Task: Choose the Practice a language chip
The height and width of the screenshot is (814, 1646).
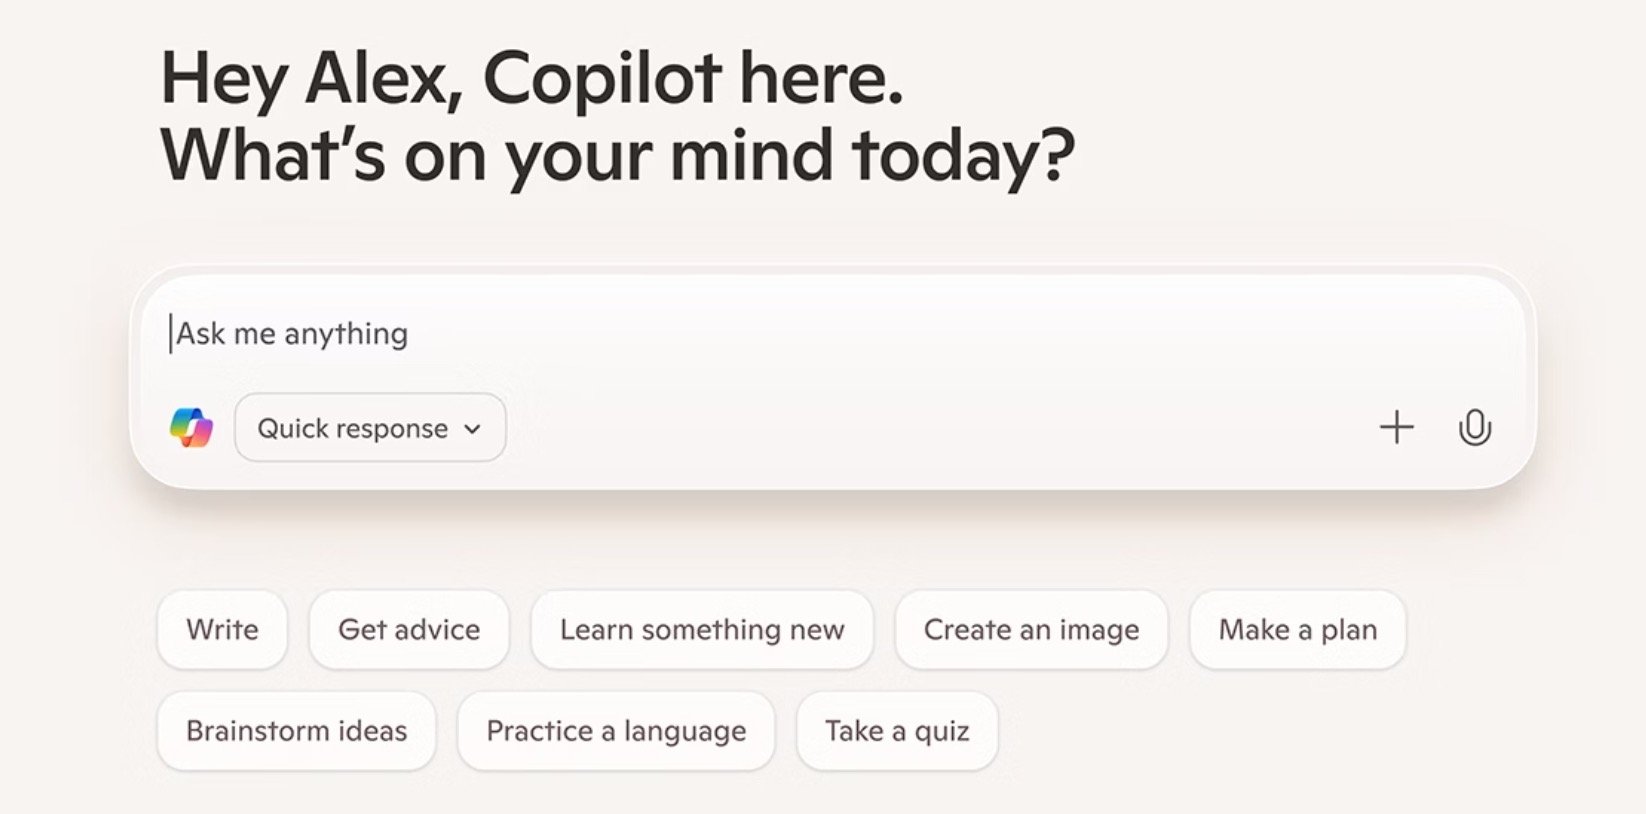Action: pos(616,731)
